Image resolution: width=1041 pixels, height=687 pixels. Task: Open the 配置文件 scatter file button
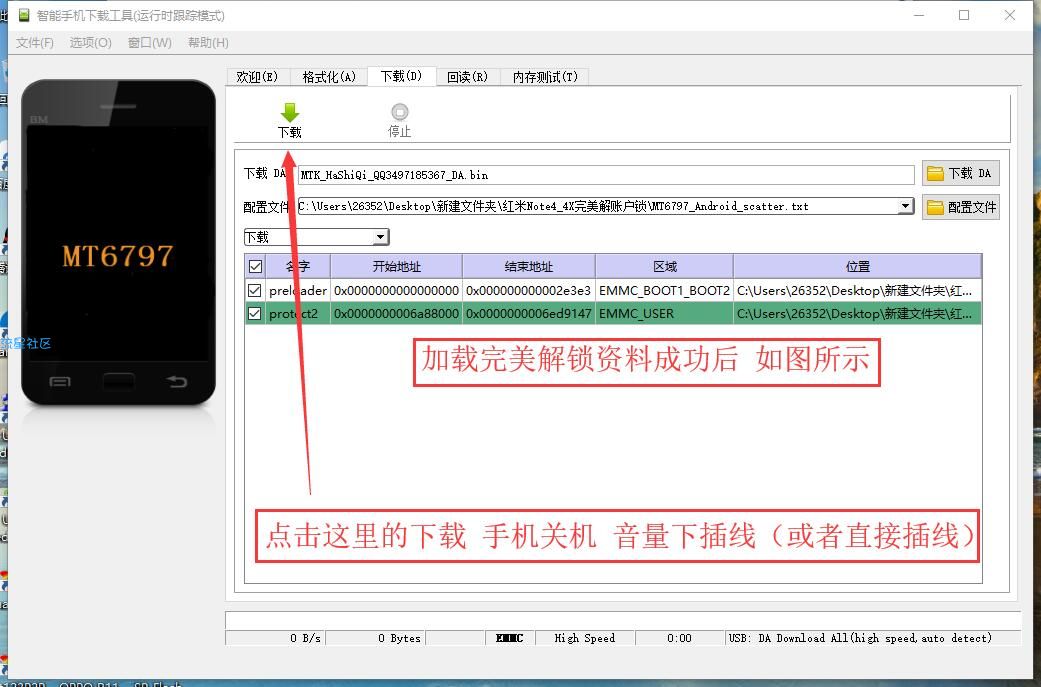[960, 207]
